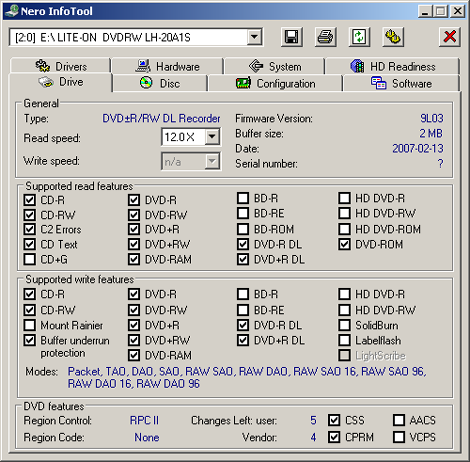
Task: Click DVD±R/RW DL Recorder type text
Action: [161, 118]
